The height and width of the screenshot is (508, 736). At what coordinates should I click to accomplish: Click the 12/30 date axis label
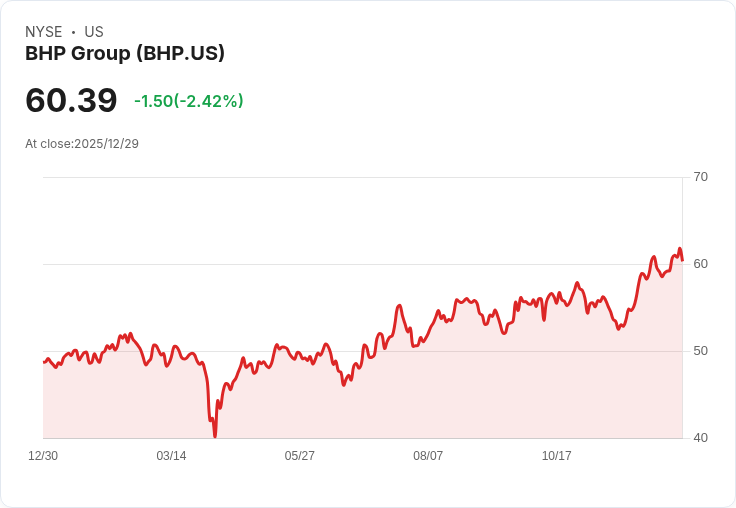tap(43, 456)
